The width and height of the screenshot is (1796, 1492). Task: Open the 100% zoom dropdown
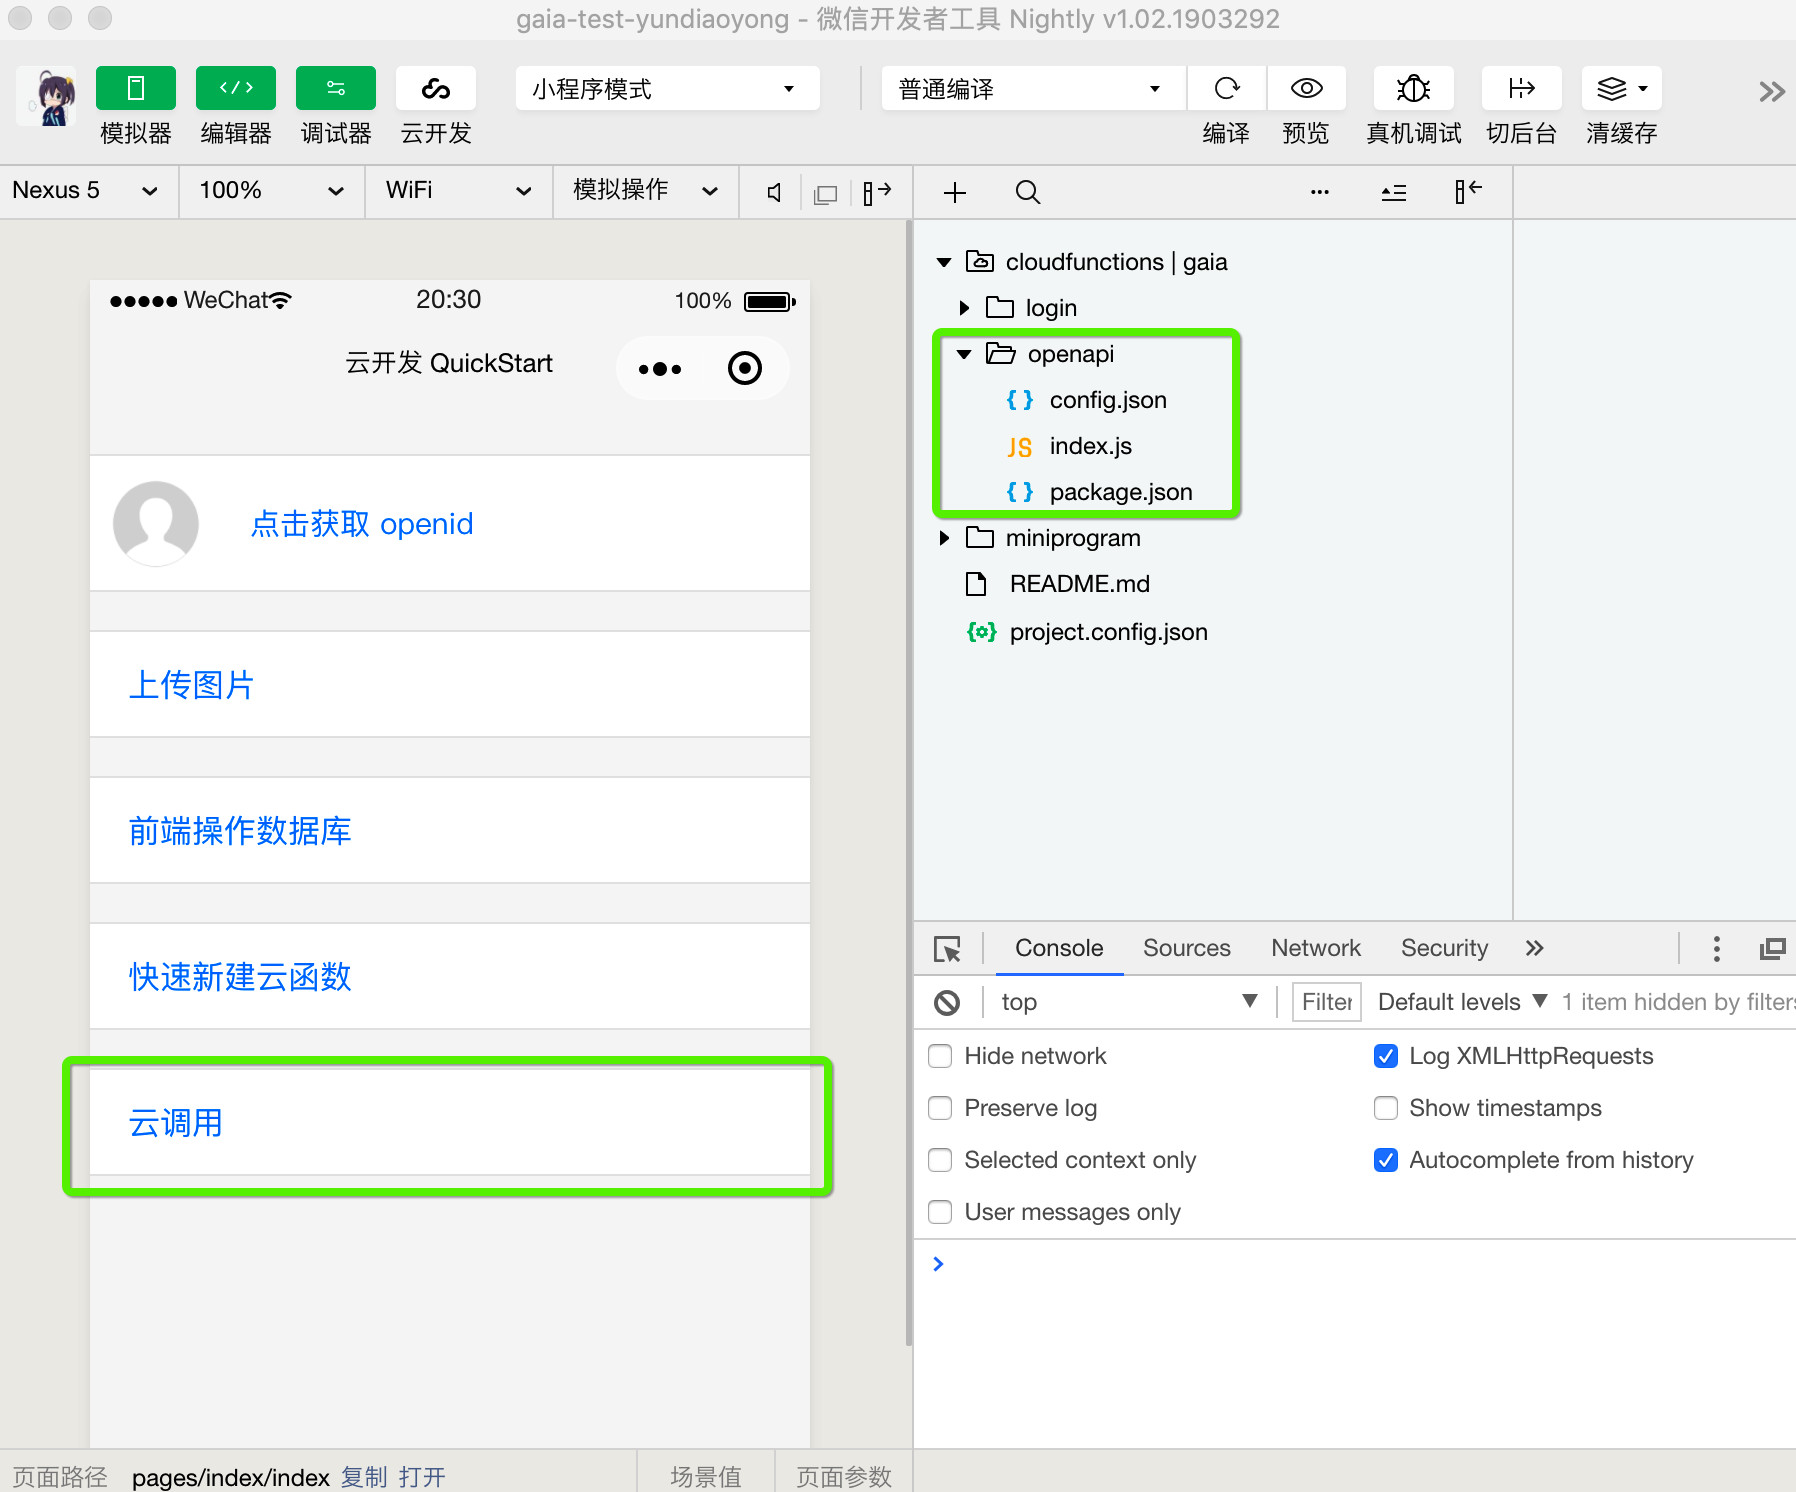pos(271,190)
